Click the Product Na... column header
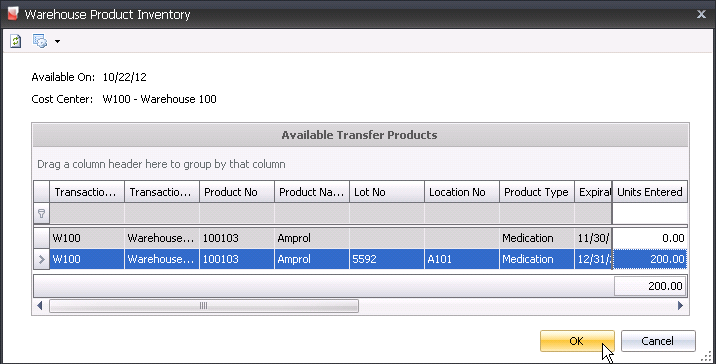 coord(312,192)
